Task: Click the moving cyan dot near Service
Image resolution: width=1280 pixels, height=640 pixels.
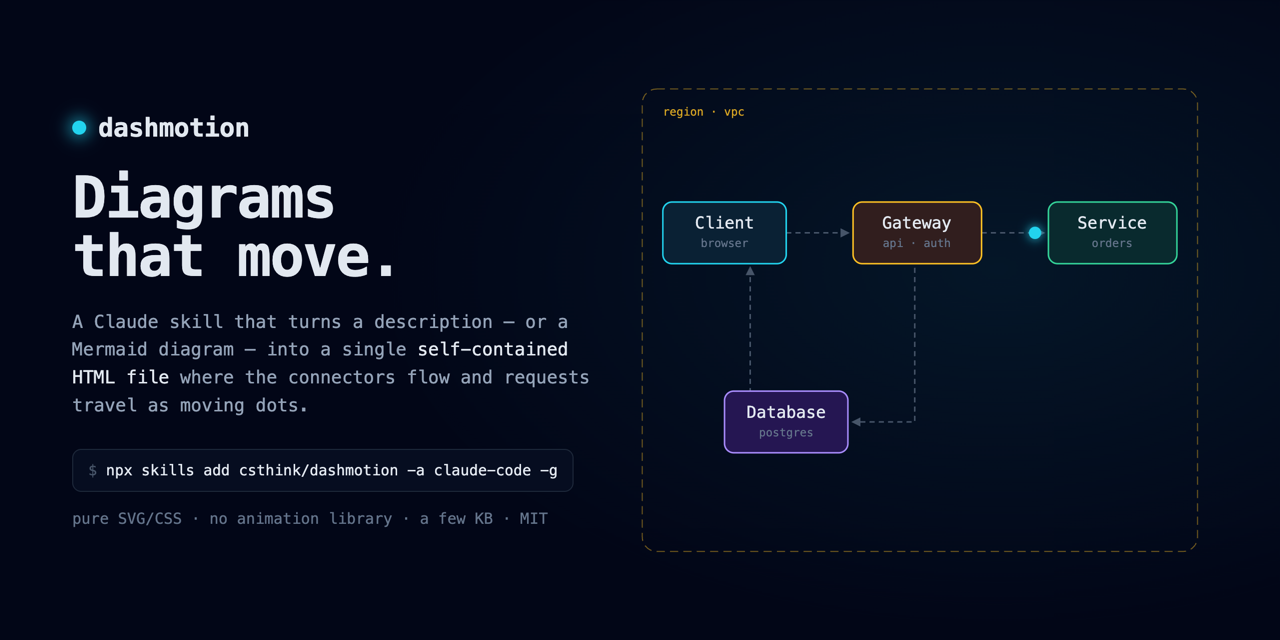Action: pos(1035,233)
